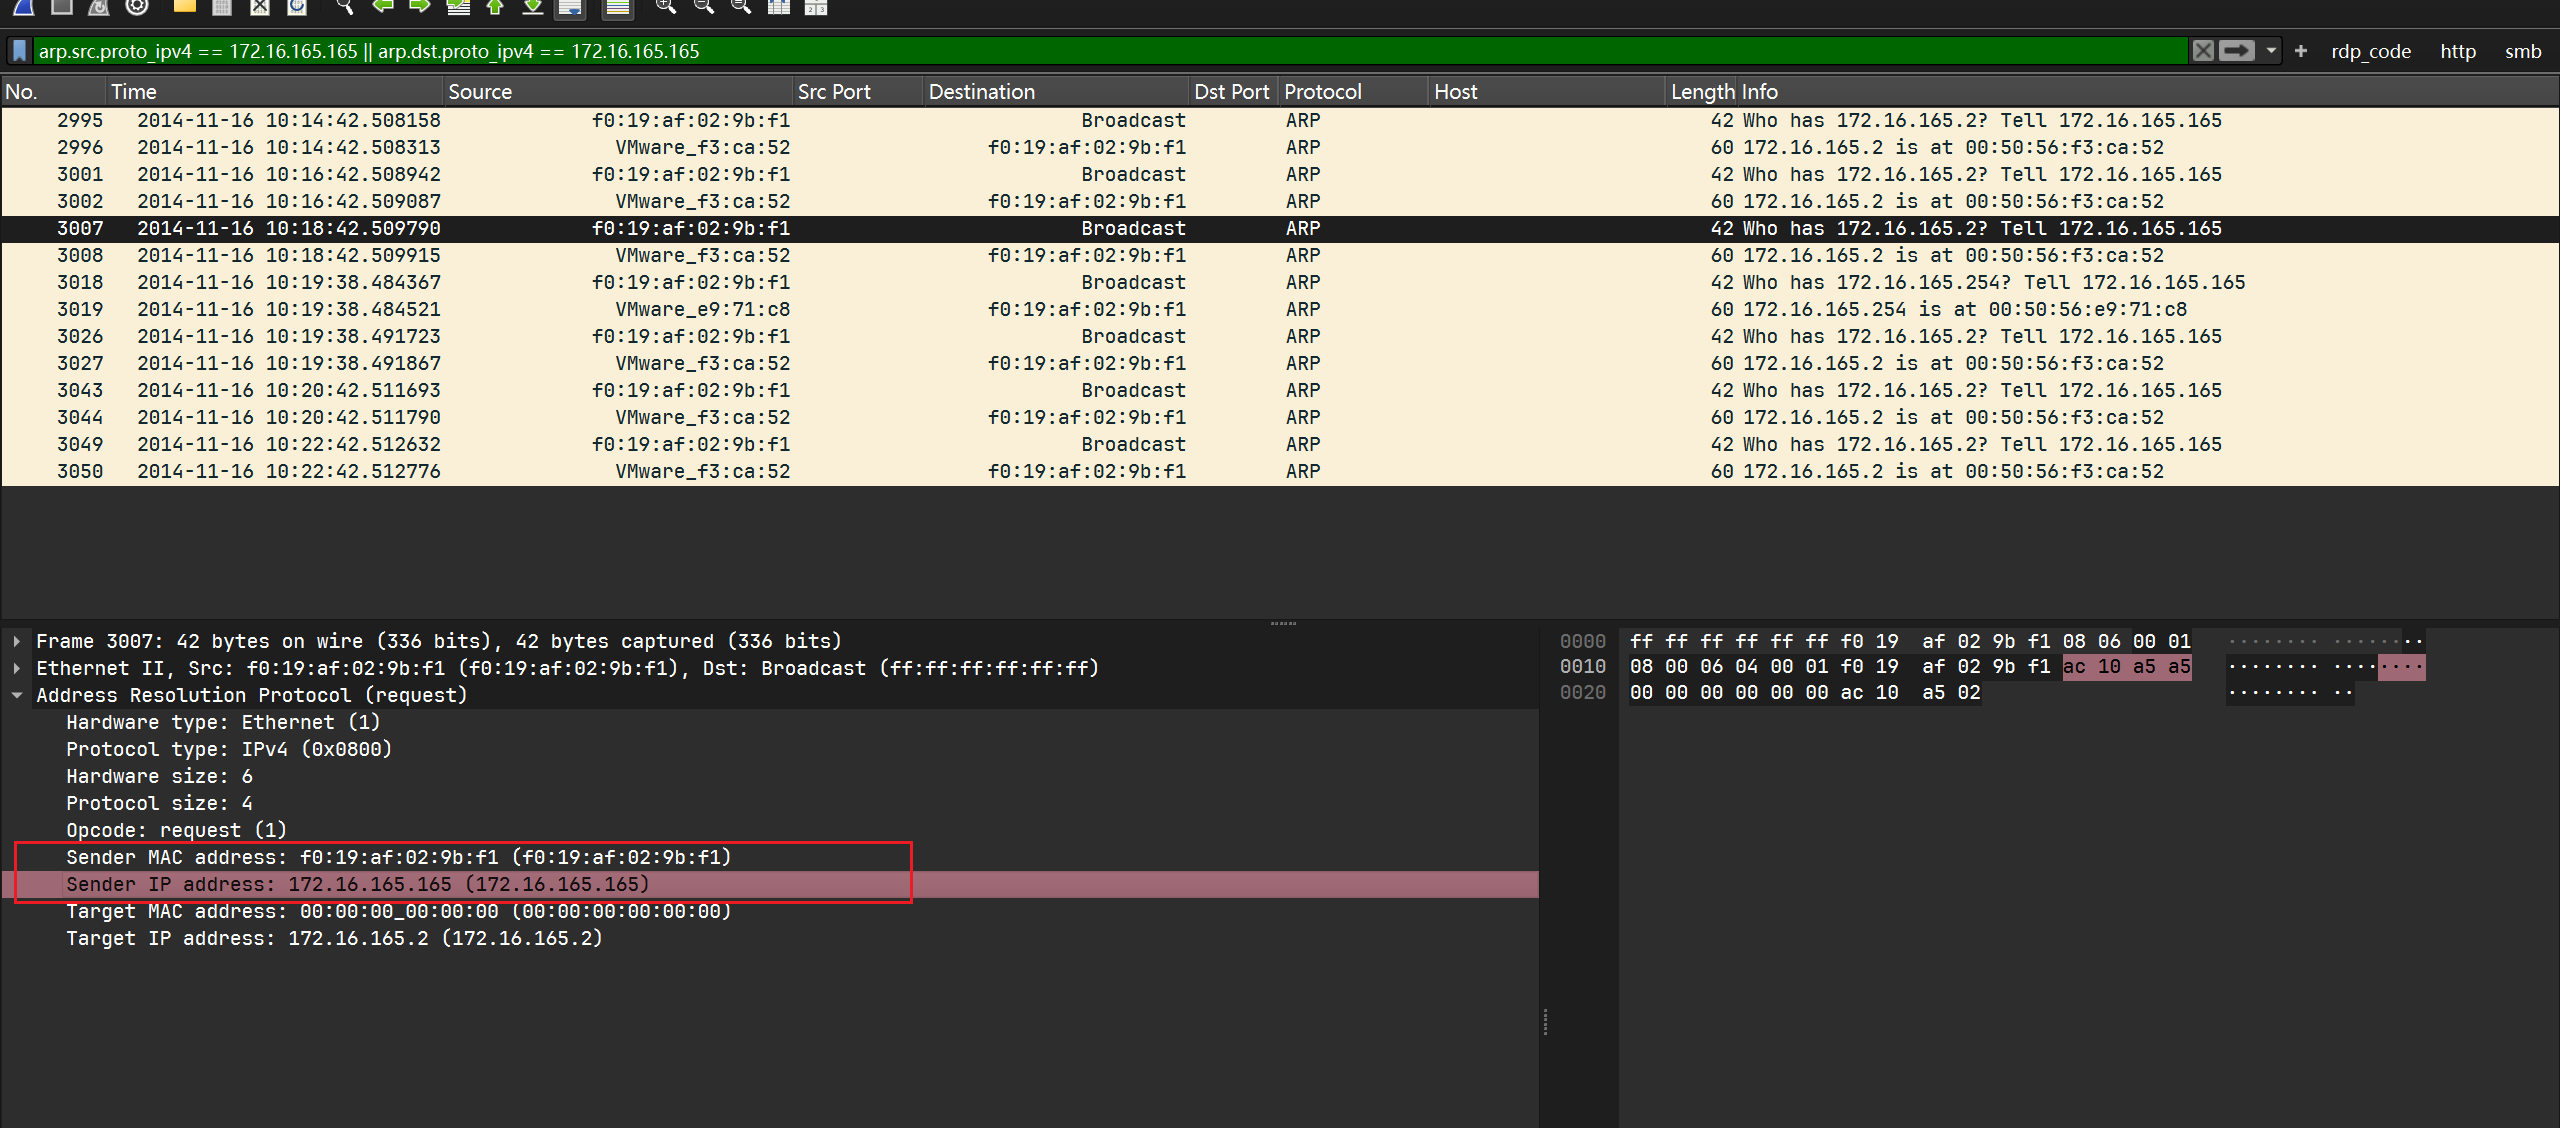Expand the Frame 3007 tree node
This screenshot has width=2560, height=1128.
[17, 641]
